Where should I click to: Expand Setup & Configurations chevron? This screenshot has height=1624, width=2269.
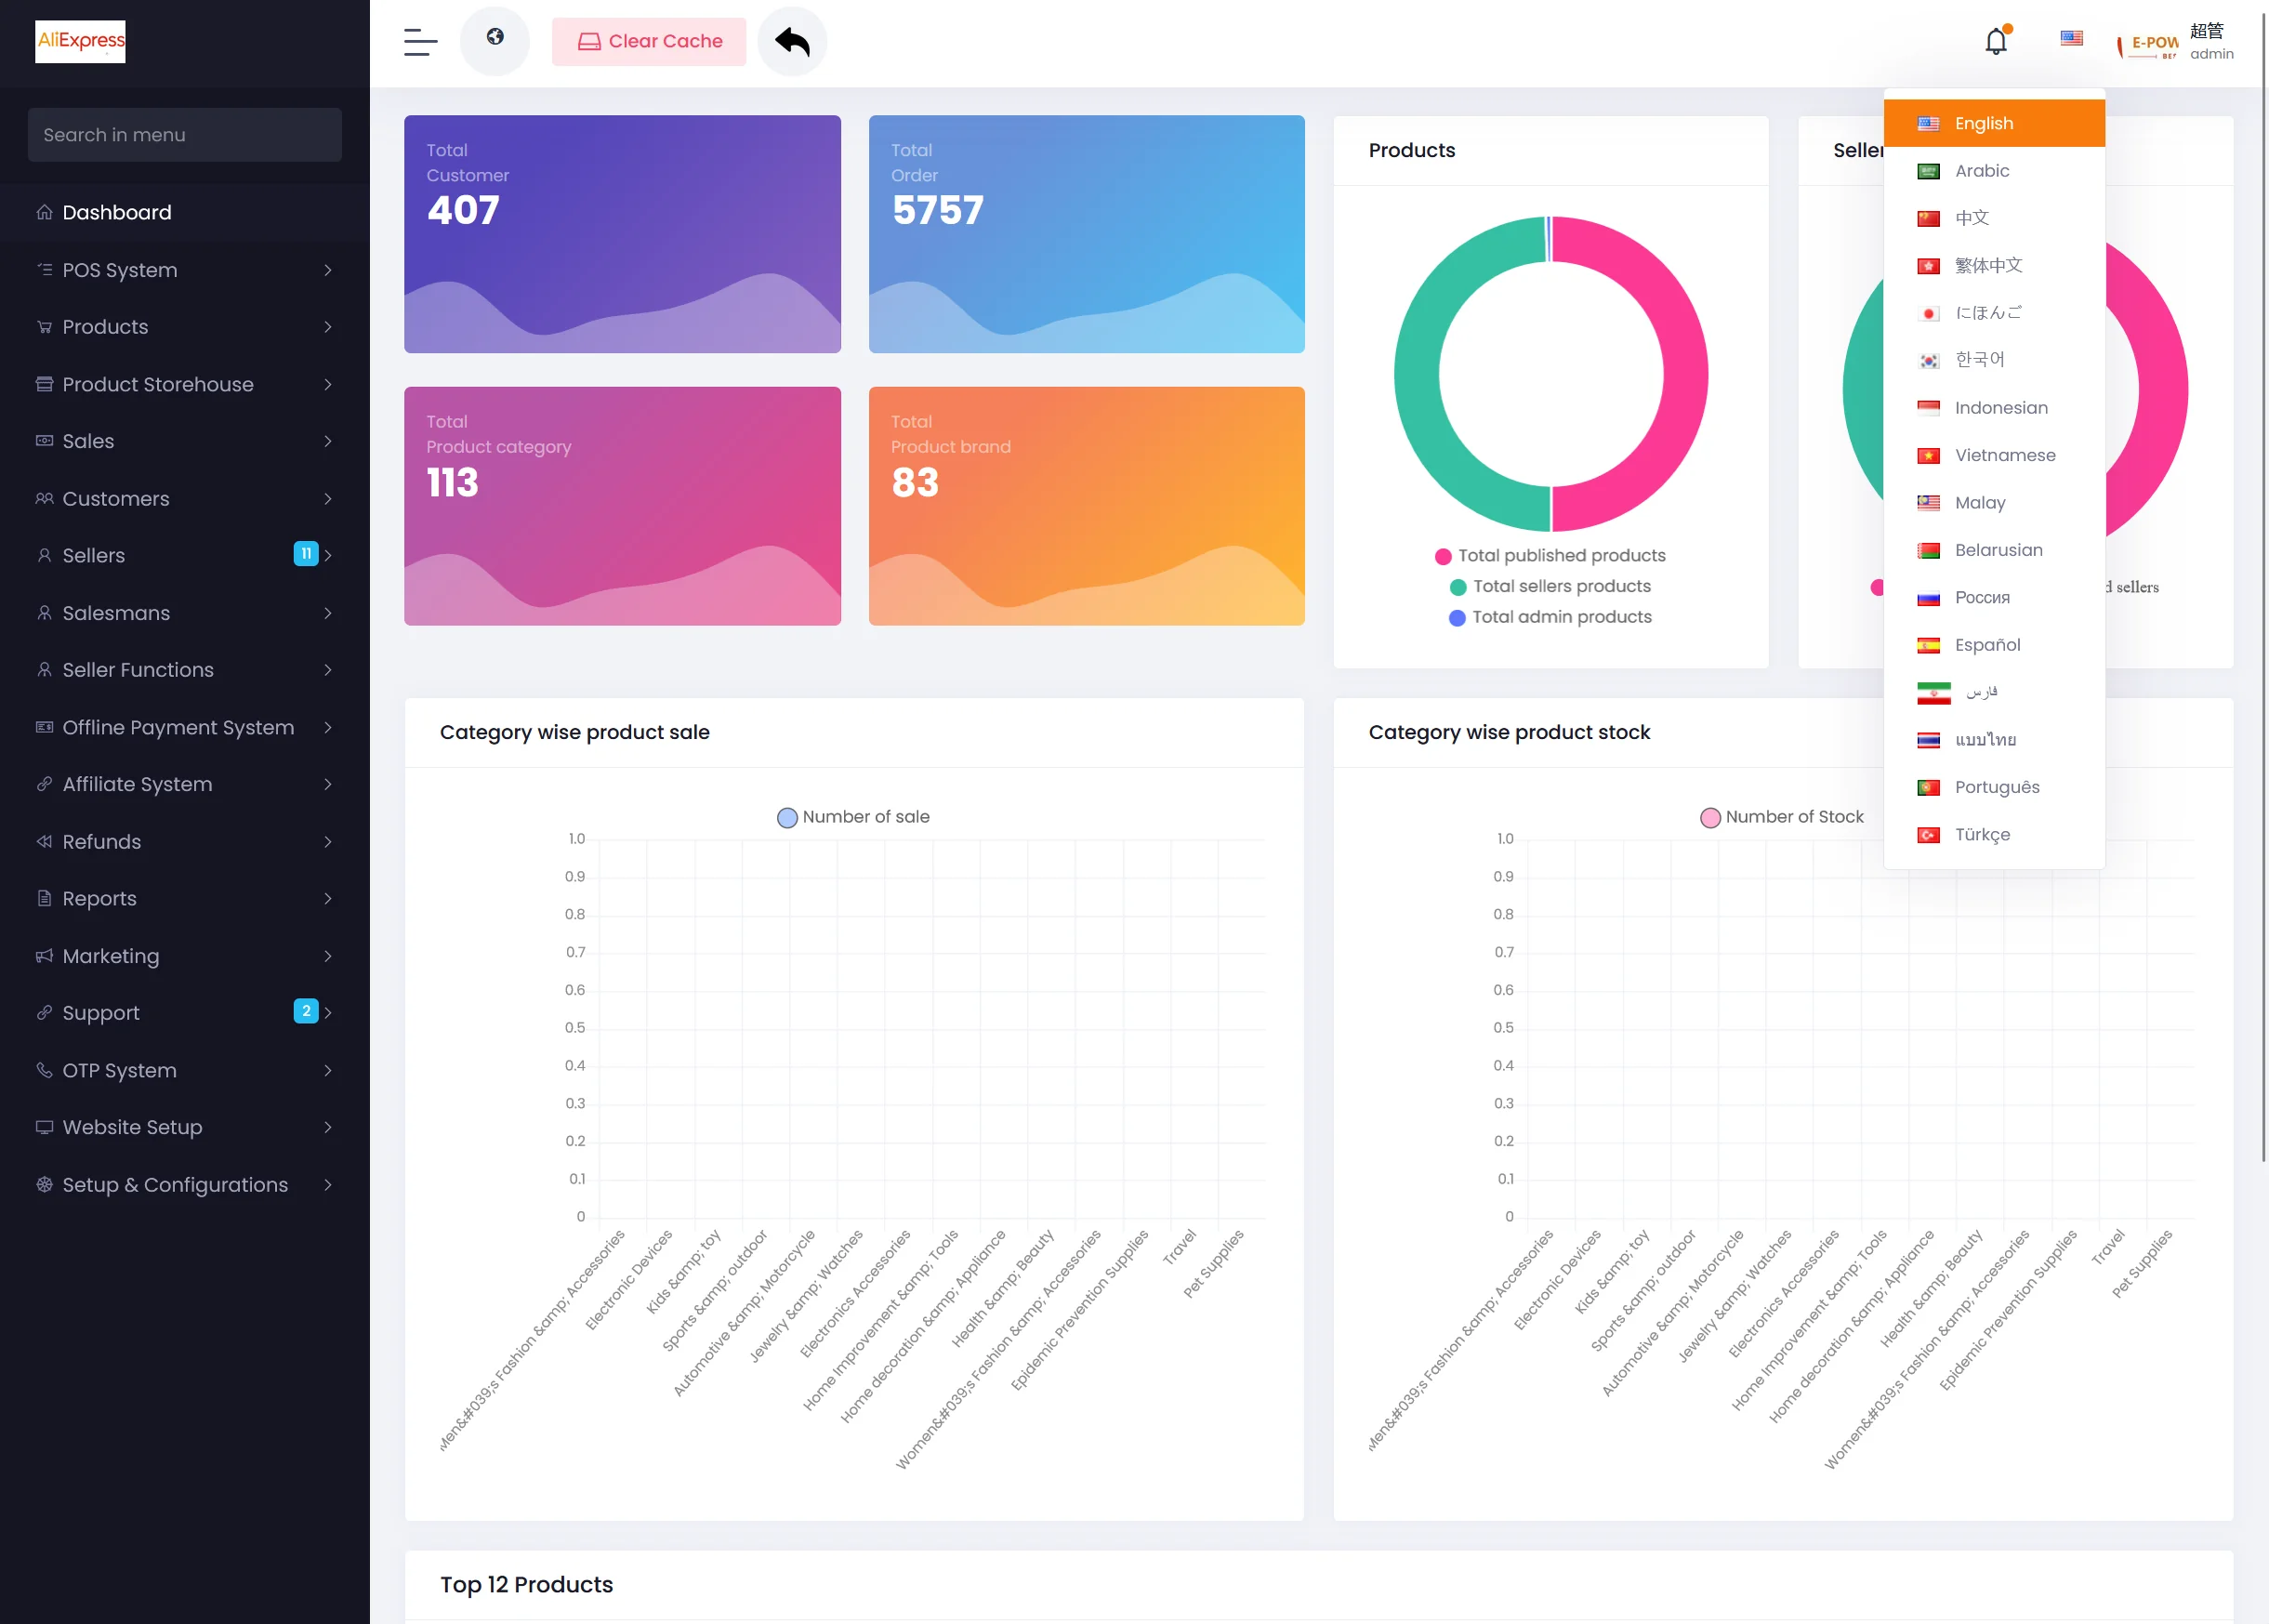click(327, 1185)
